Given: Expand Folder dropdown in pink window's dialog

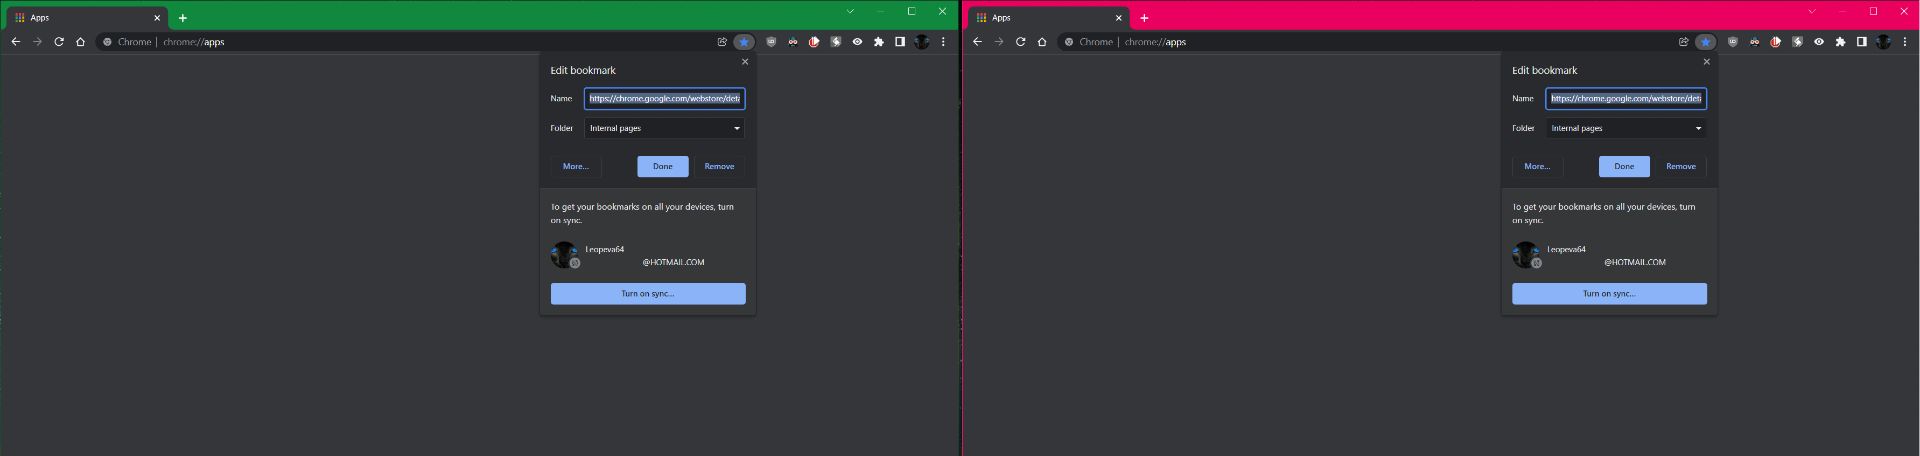Looking at the screenshot, I should [1627, 128].
